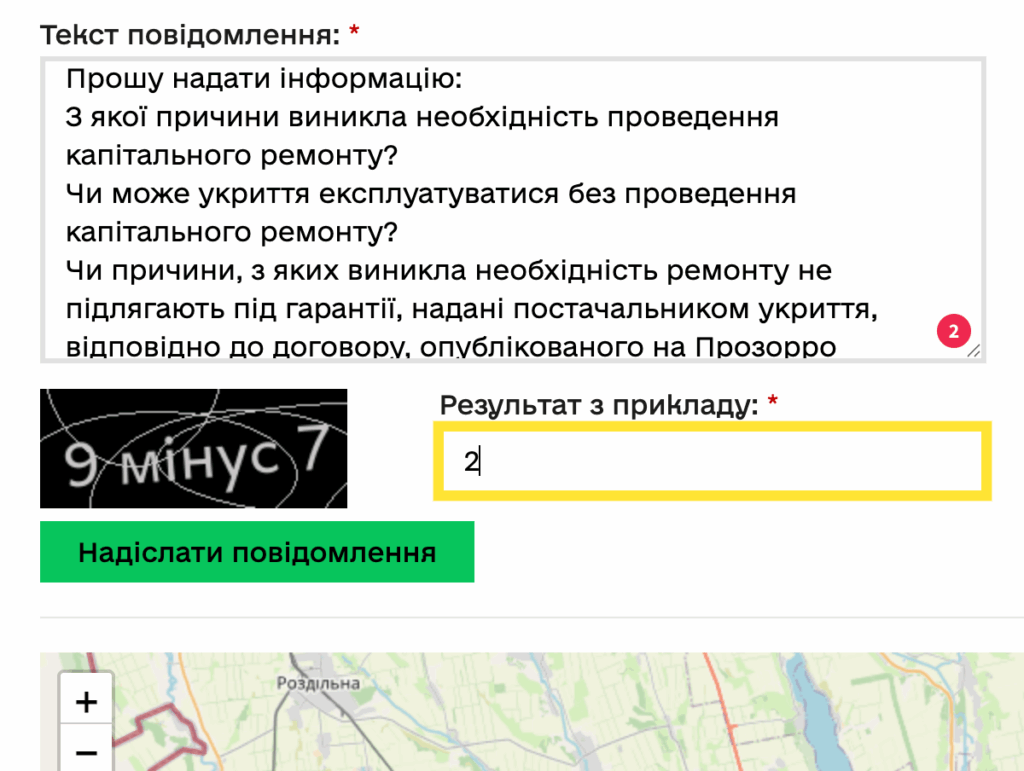The image size is (1024, 771).
Task: Click the 'Результат з прикладу:' label
Action: (x=599, y=405)
